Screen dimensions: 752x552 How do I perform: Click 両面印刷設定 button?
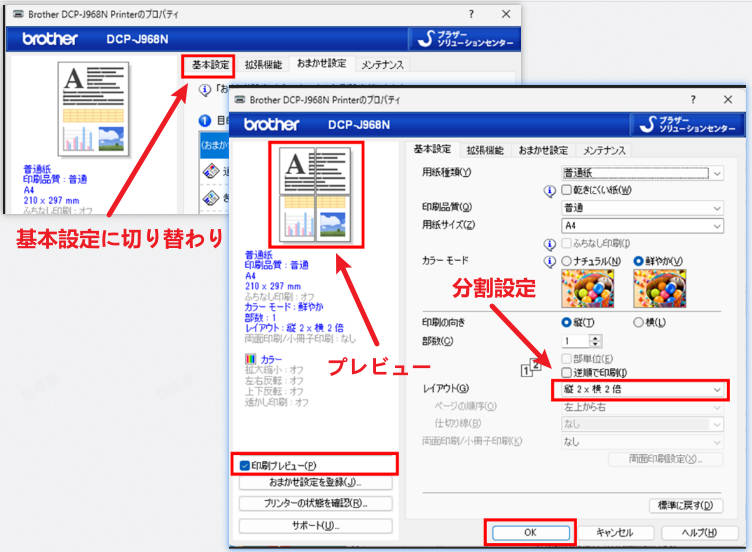666,459
